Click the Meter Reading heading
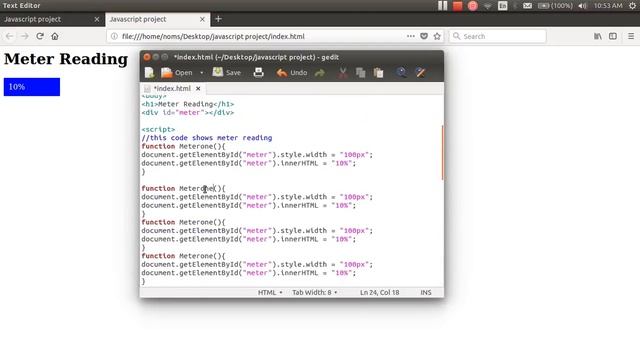Viewport: 640px width, 360px height. tap(66, 59)
